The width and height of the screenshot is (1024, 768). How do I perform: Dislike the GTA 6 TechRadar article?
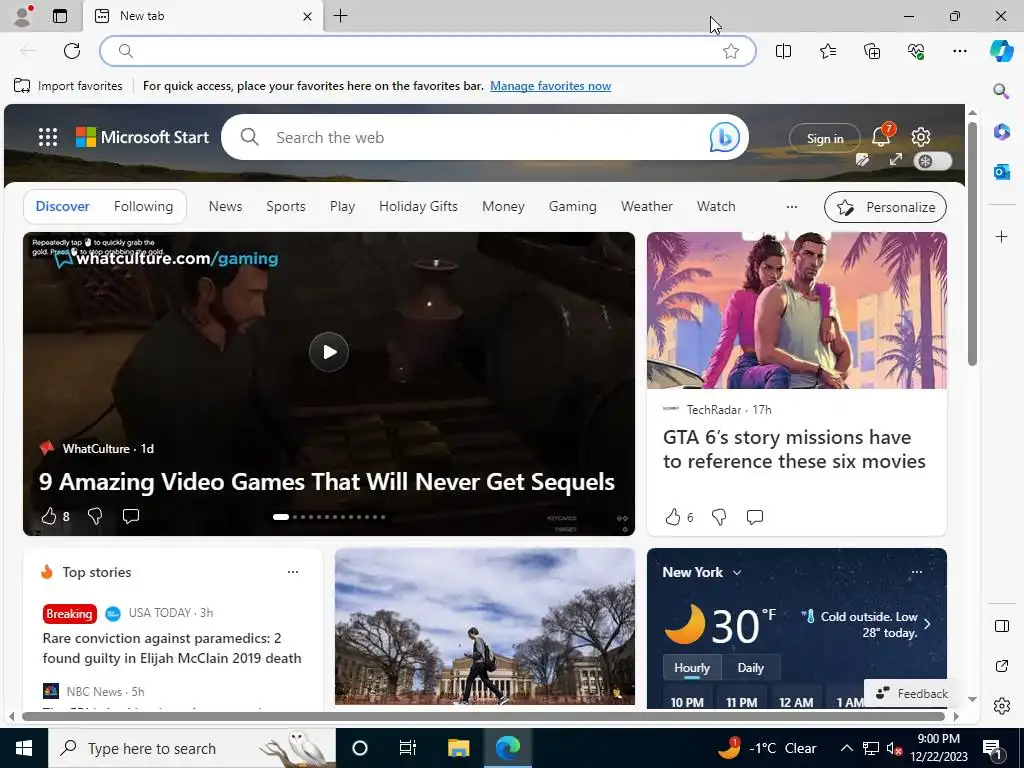(x=718, y=517)
